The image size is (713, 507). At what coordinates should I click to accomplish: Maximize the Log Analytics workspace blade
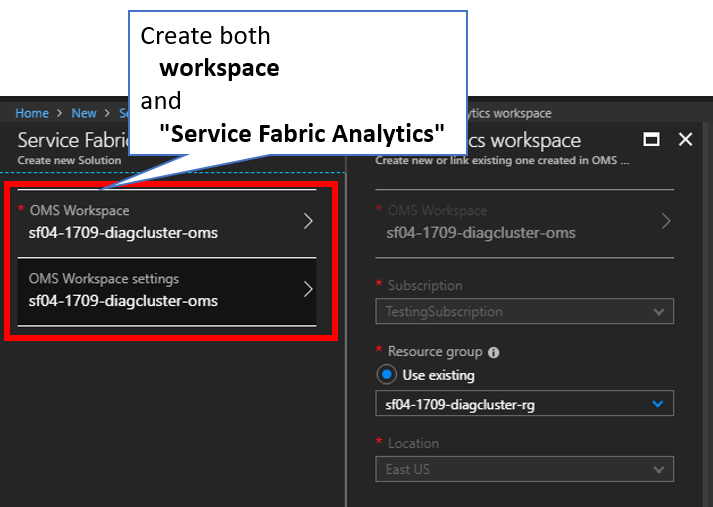coord(652,139)
